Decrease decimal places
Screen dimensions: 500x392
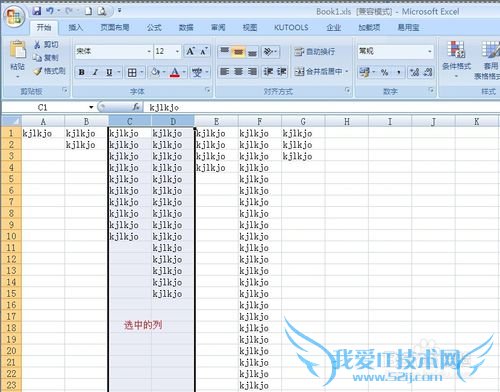(x=428, y=72)
